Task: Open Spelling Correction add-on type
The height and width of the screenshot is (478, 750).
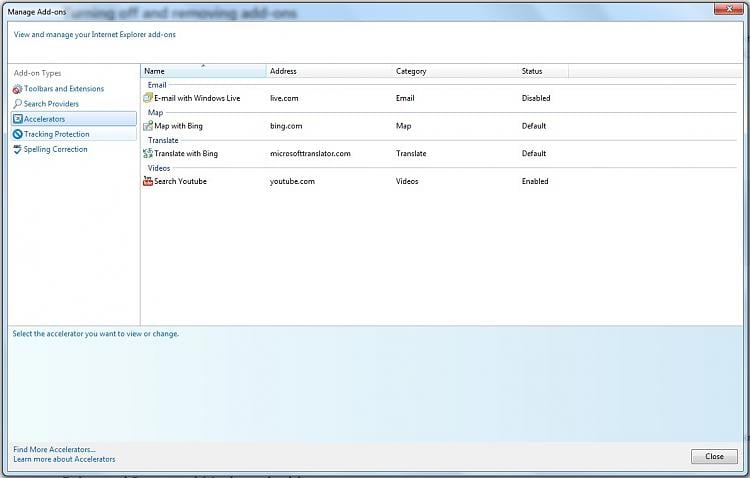Action: [x=55, y=149]
